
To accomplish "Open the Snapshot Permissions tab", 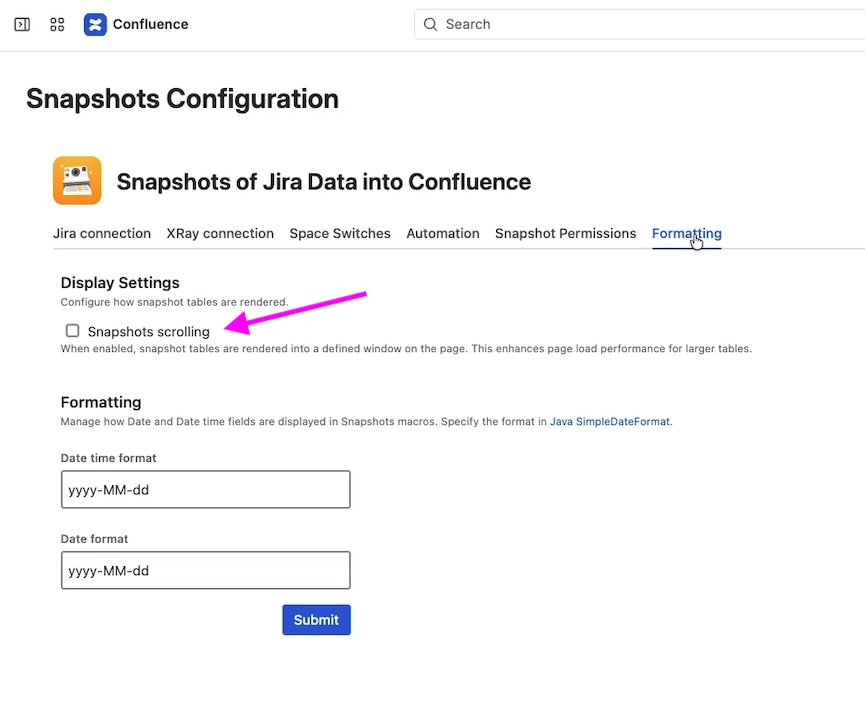I will tap(565, 233).
